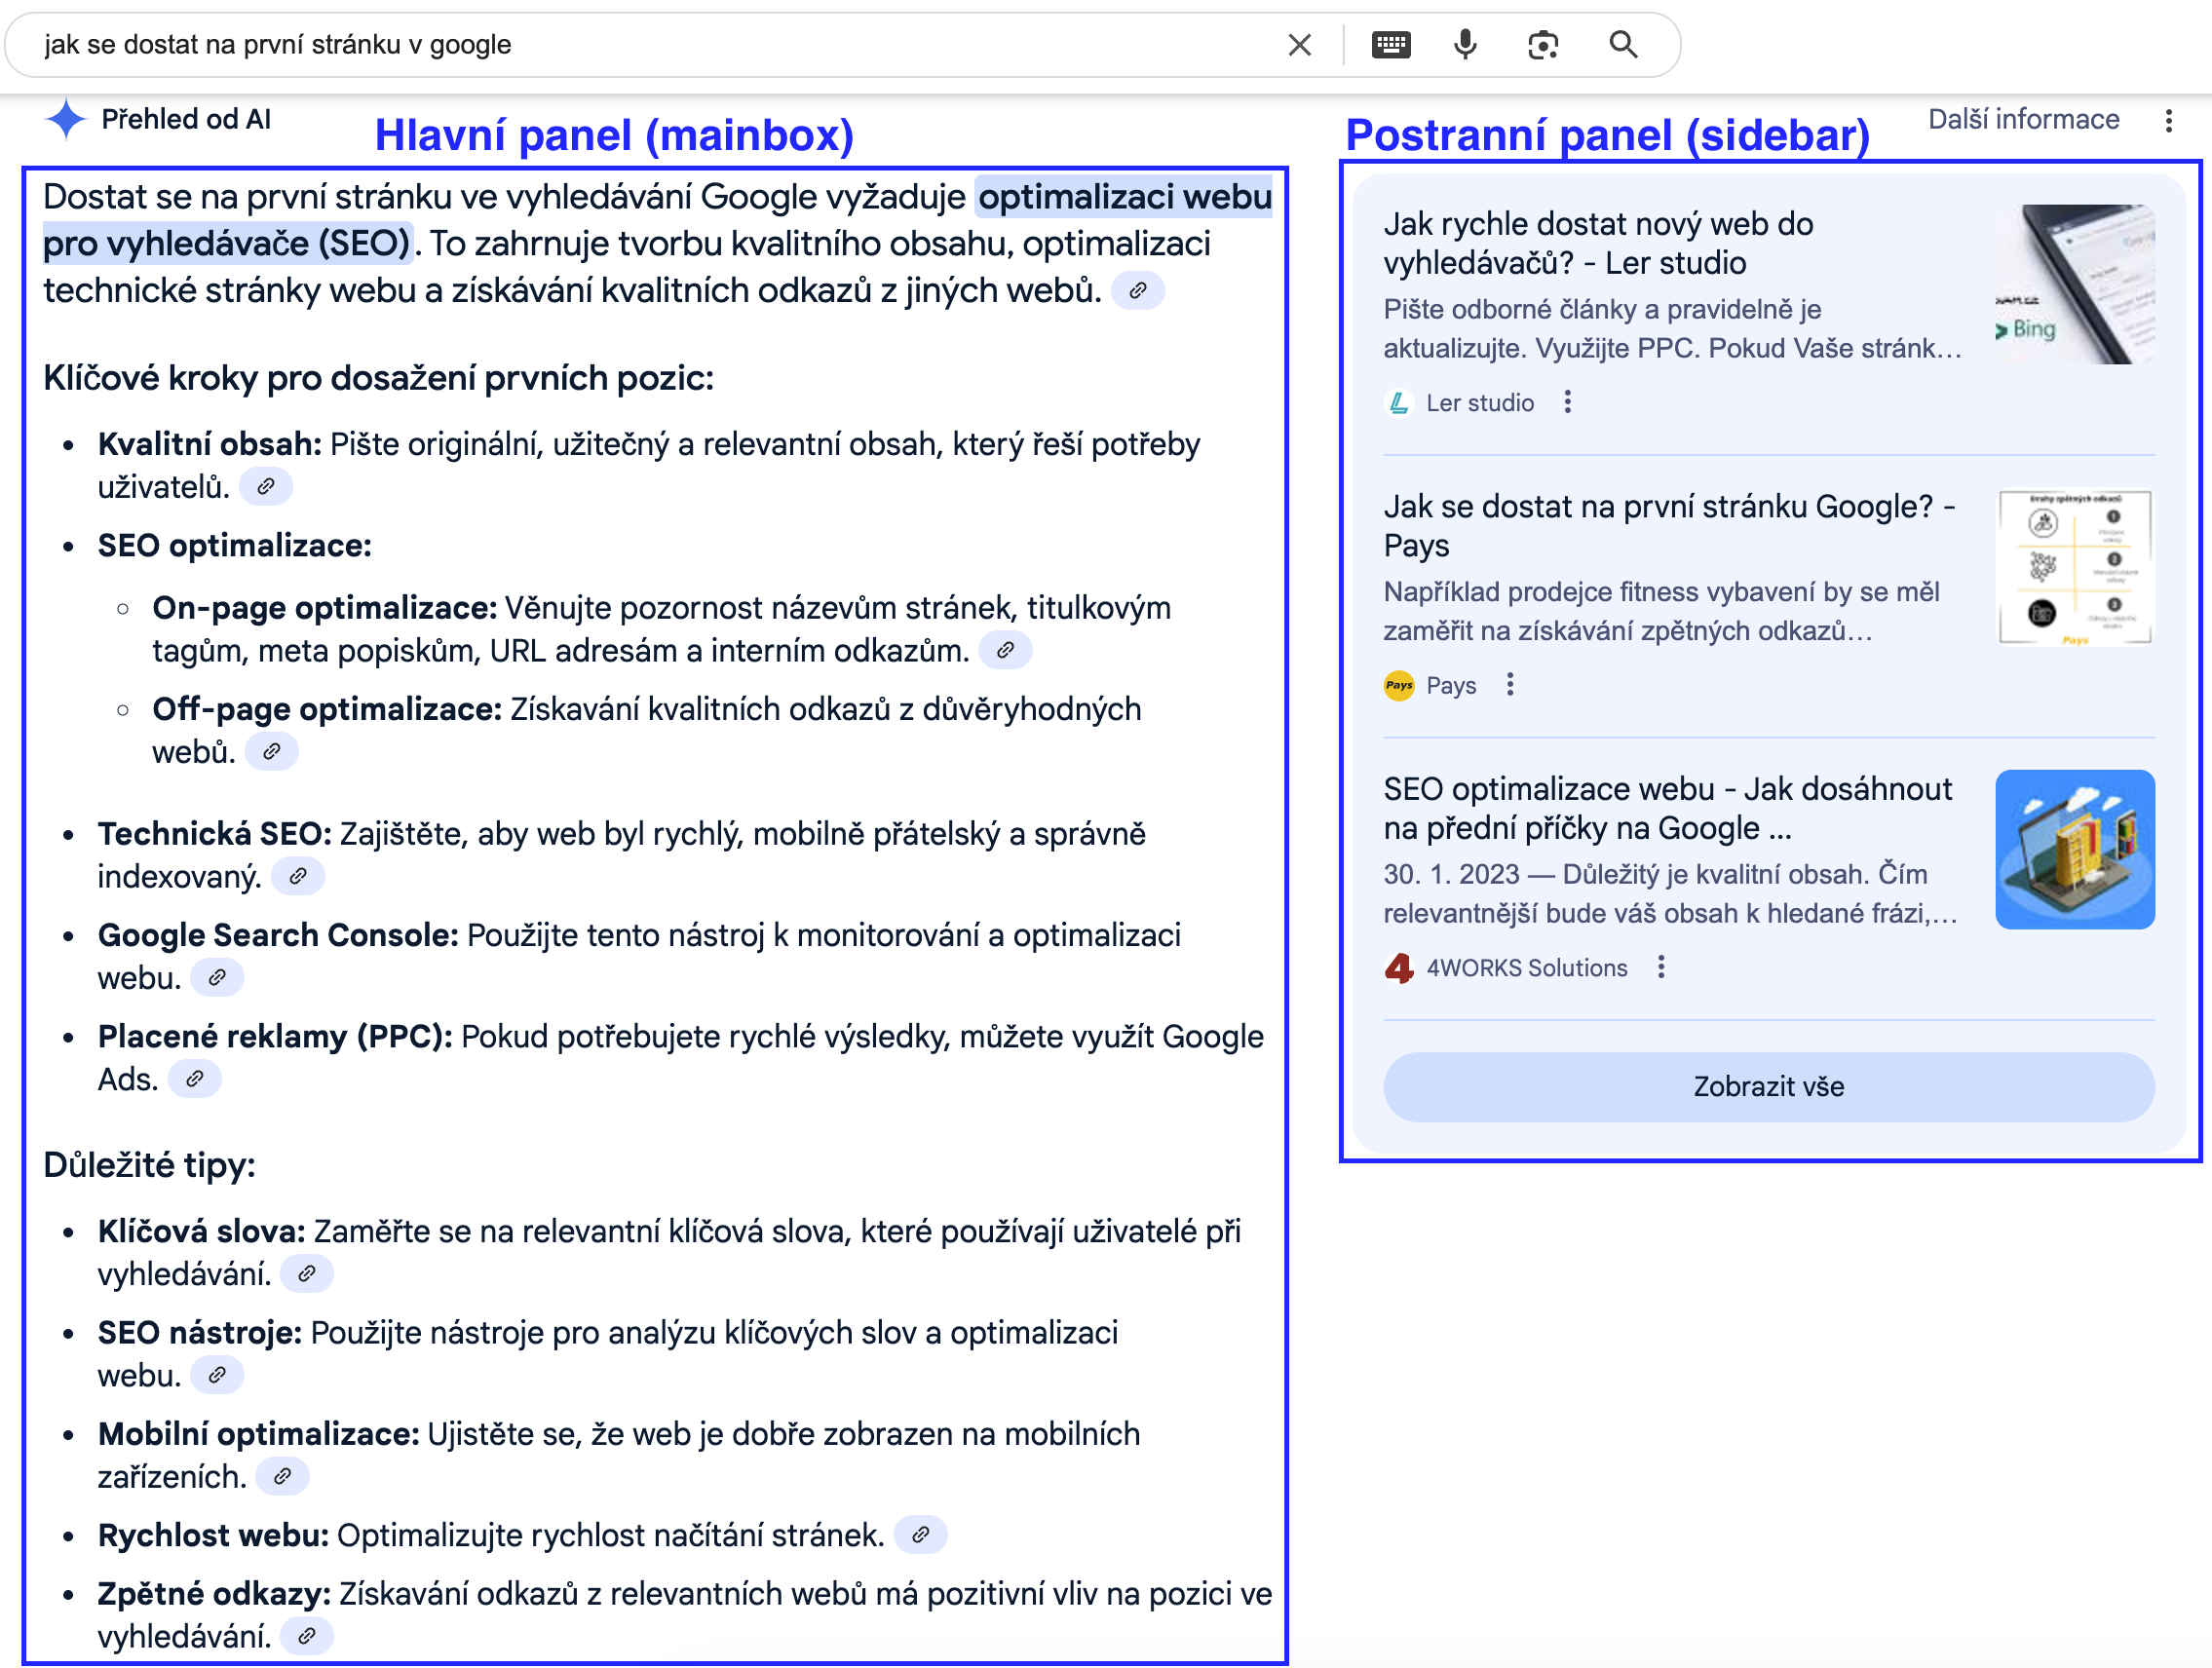Open source link after Placené reklamy item
Viewport: 2212px width, 1668px height.
click(x=194, y=1079)
